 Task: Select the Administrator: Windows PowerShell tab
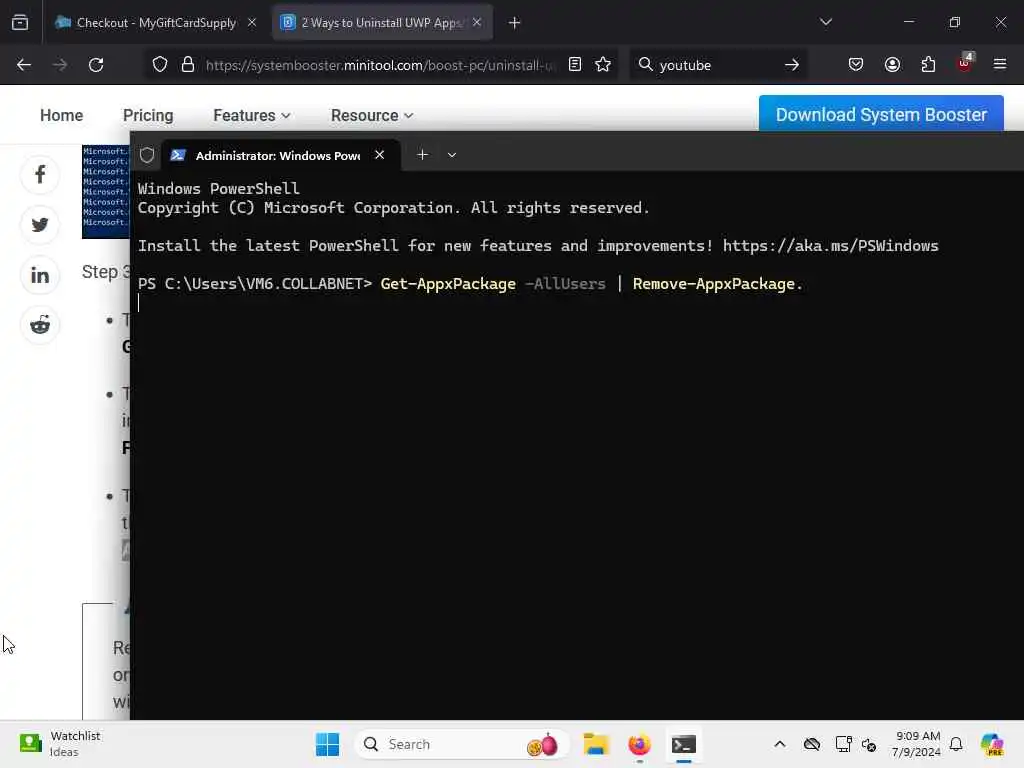point(281,155)
